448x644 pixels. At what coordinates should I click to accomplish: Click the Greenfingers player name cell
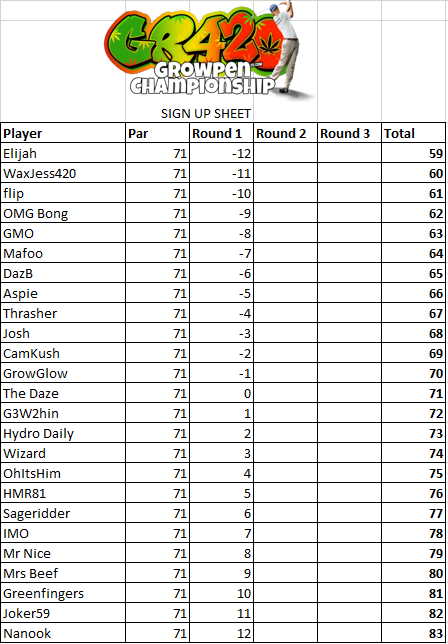[x=63, y=593]
